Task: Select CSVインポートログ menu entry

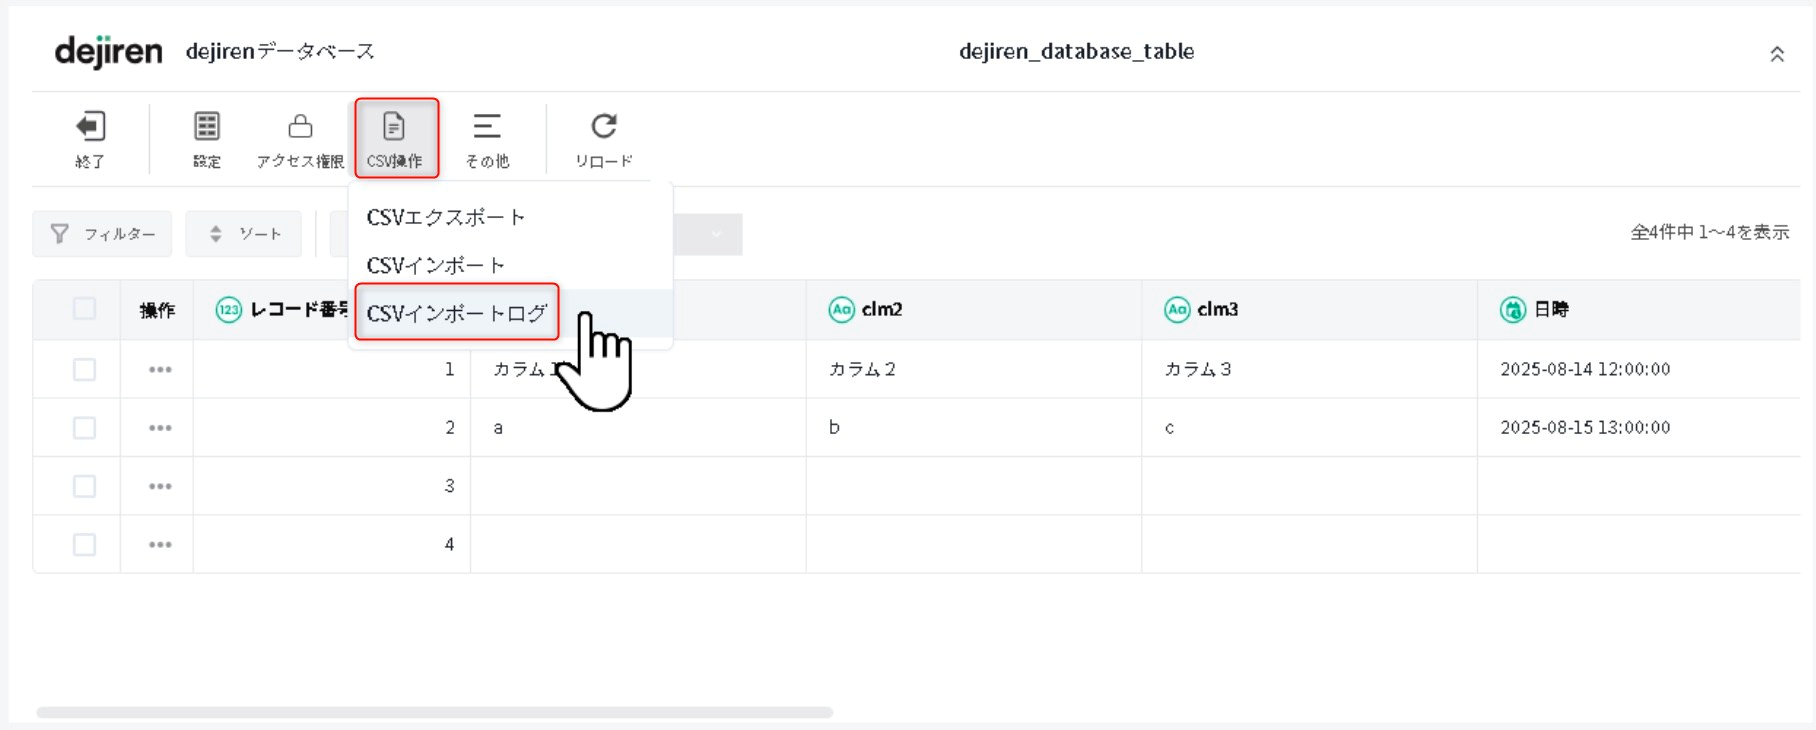Action: (x=456, y=313)
